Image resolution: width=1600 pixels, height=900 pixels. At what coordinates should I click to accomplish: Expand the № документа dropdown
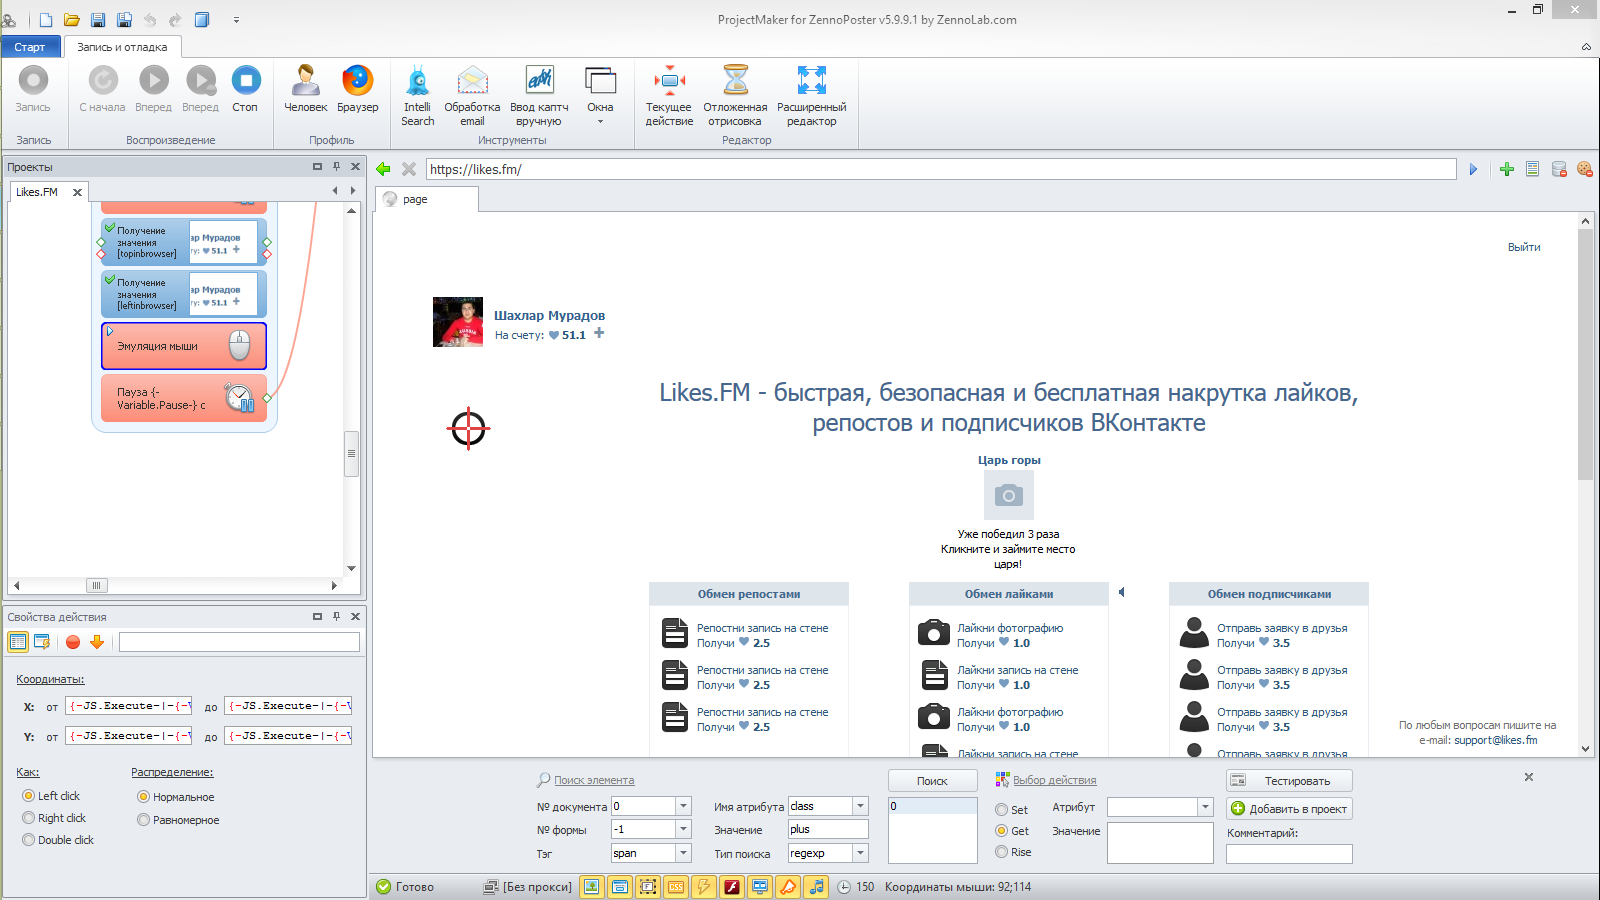[x=684, y=806]
